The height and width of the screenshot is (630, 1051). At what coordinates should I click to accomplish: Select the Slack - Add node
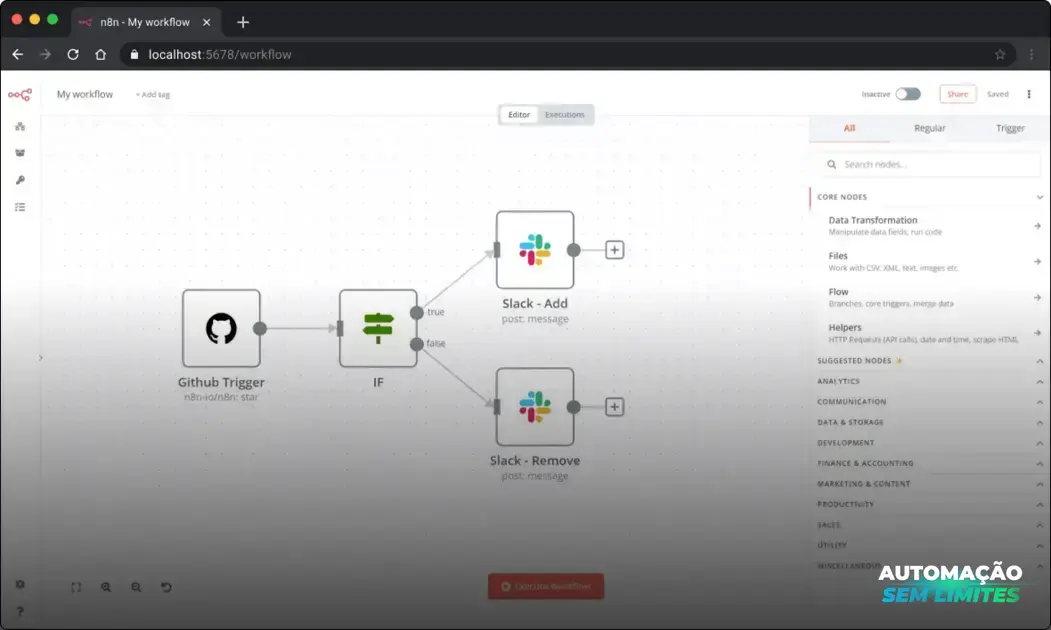tap(535, 249)
